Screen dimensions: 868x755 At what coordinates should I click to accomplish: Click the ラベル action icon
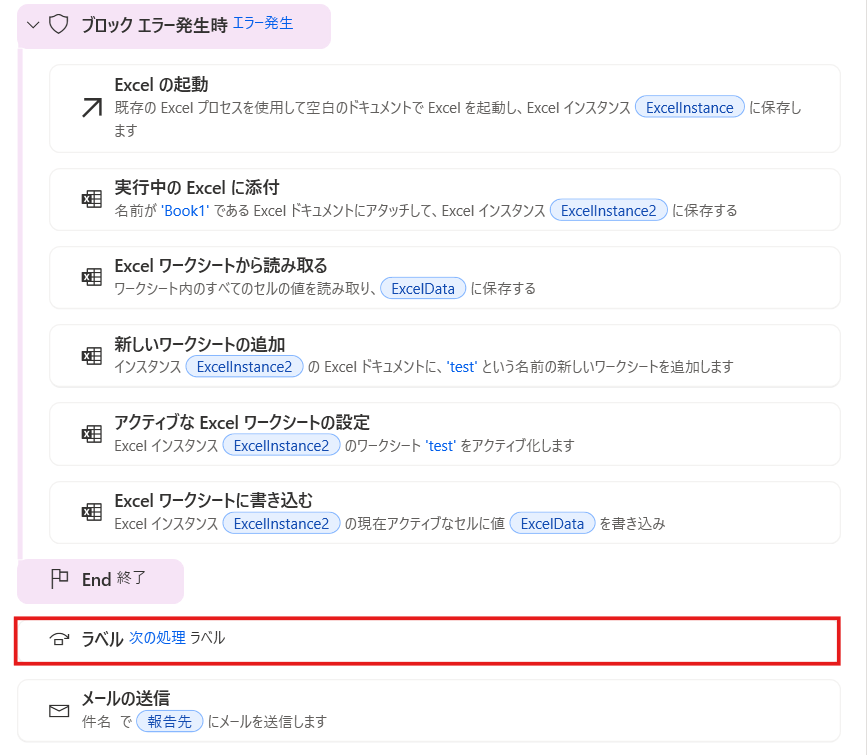(x=59, y=640)
